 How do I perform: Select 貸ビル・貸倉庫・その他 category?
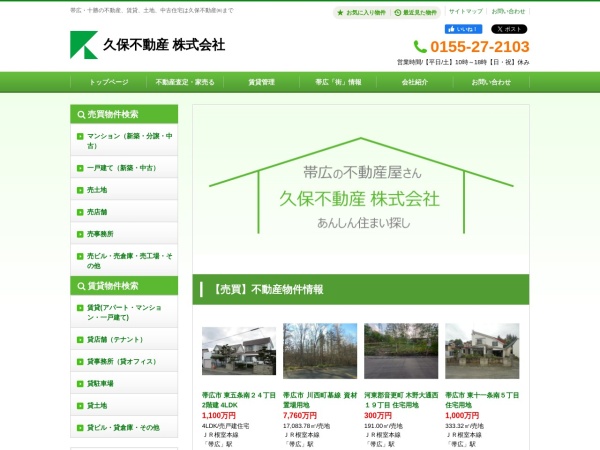pyautogui.click(x=124, y=427)
